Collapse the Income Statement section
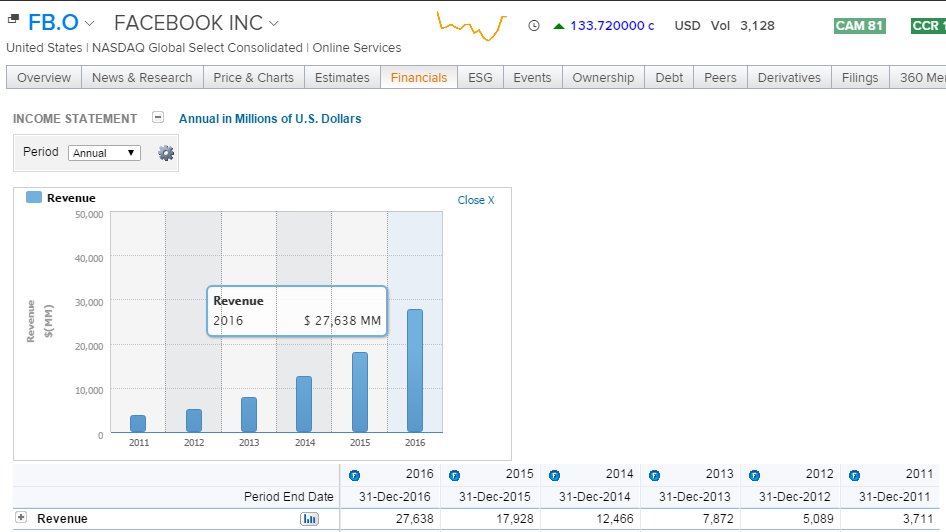Screen dimensions: 946x532 coord(158,117)
